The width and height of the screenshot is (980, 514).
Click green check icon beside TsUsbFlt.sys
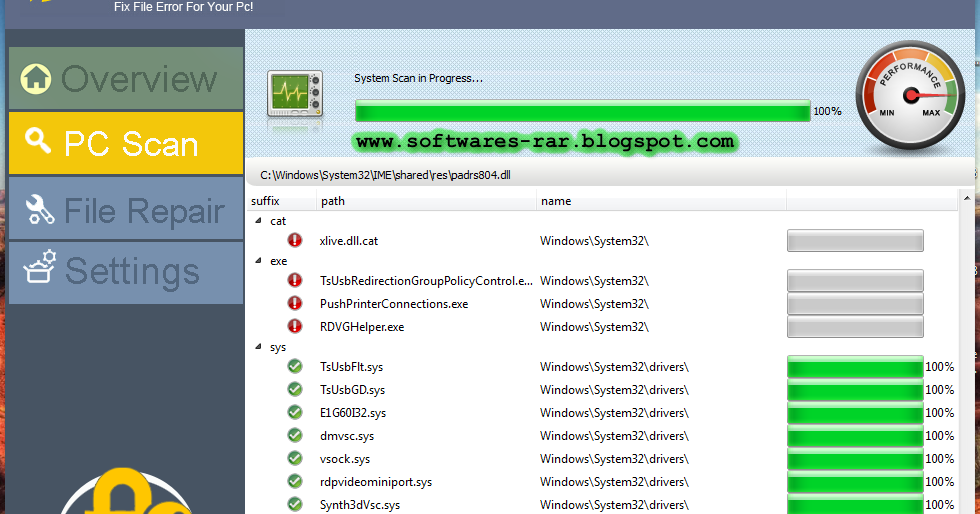tap(295, 366)
